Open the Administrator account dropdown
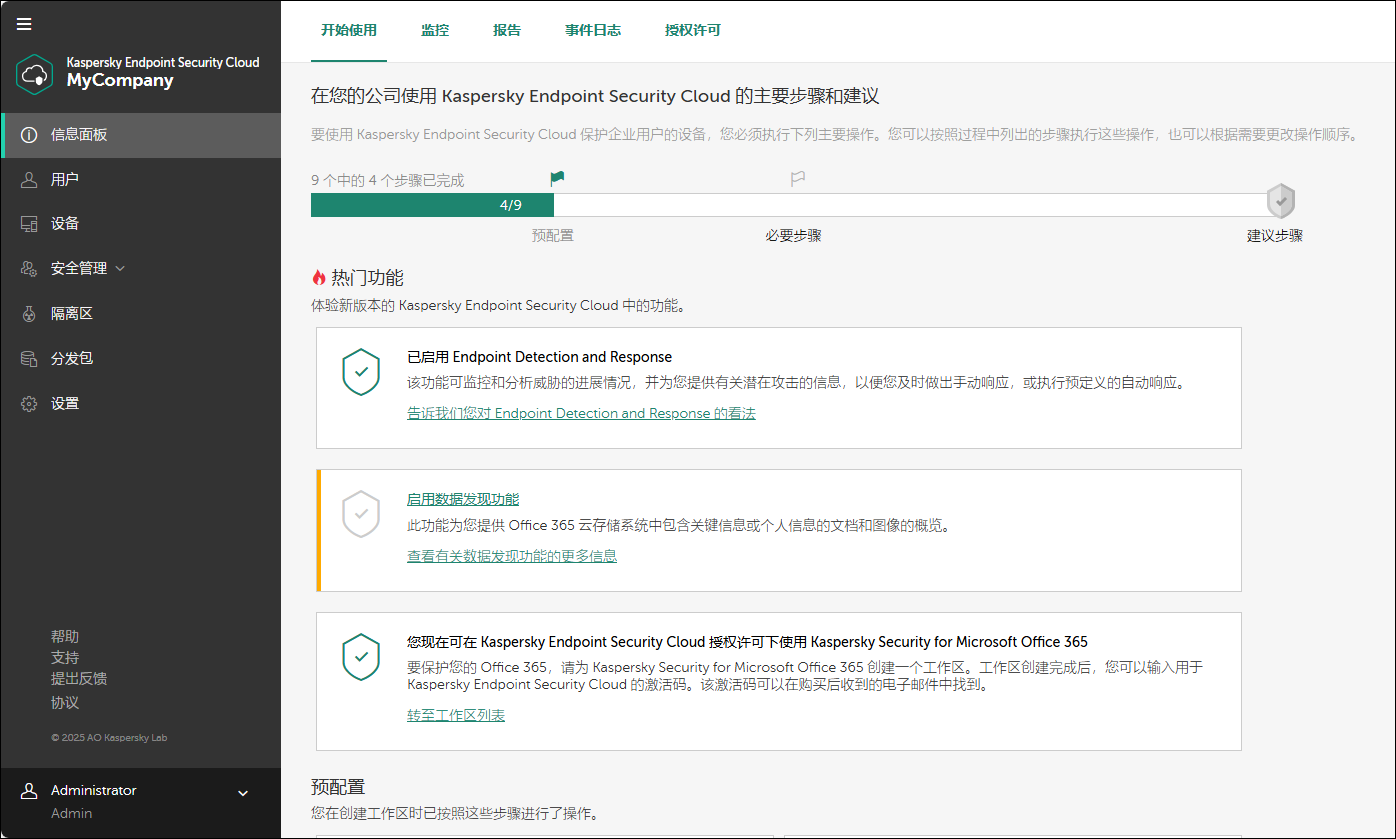The image size is (1396, 839). [241, 792]
